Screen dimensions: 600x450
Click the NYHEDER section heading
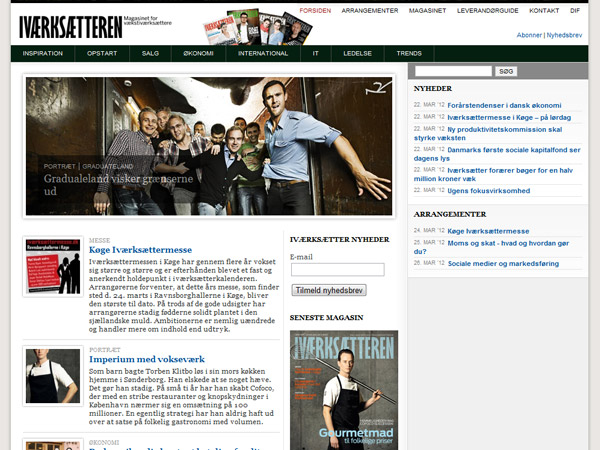pos(432,89)
